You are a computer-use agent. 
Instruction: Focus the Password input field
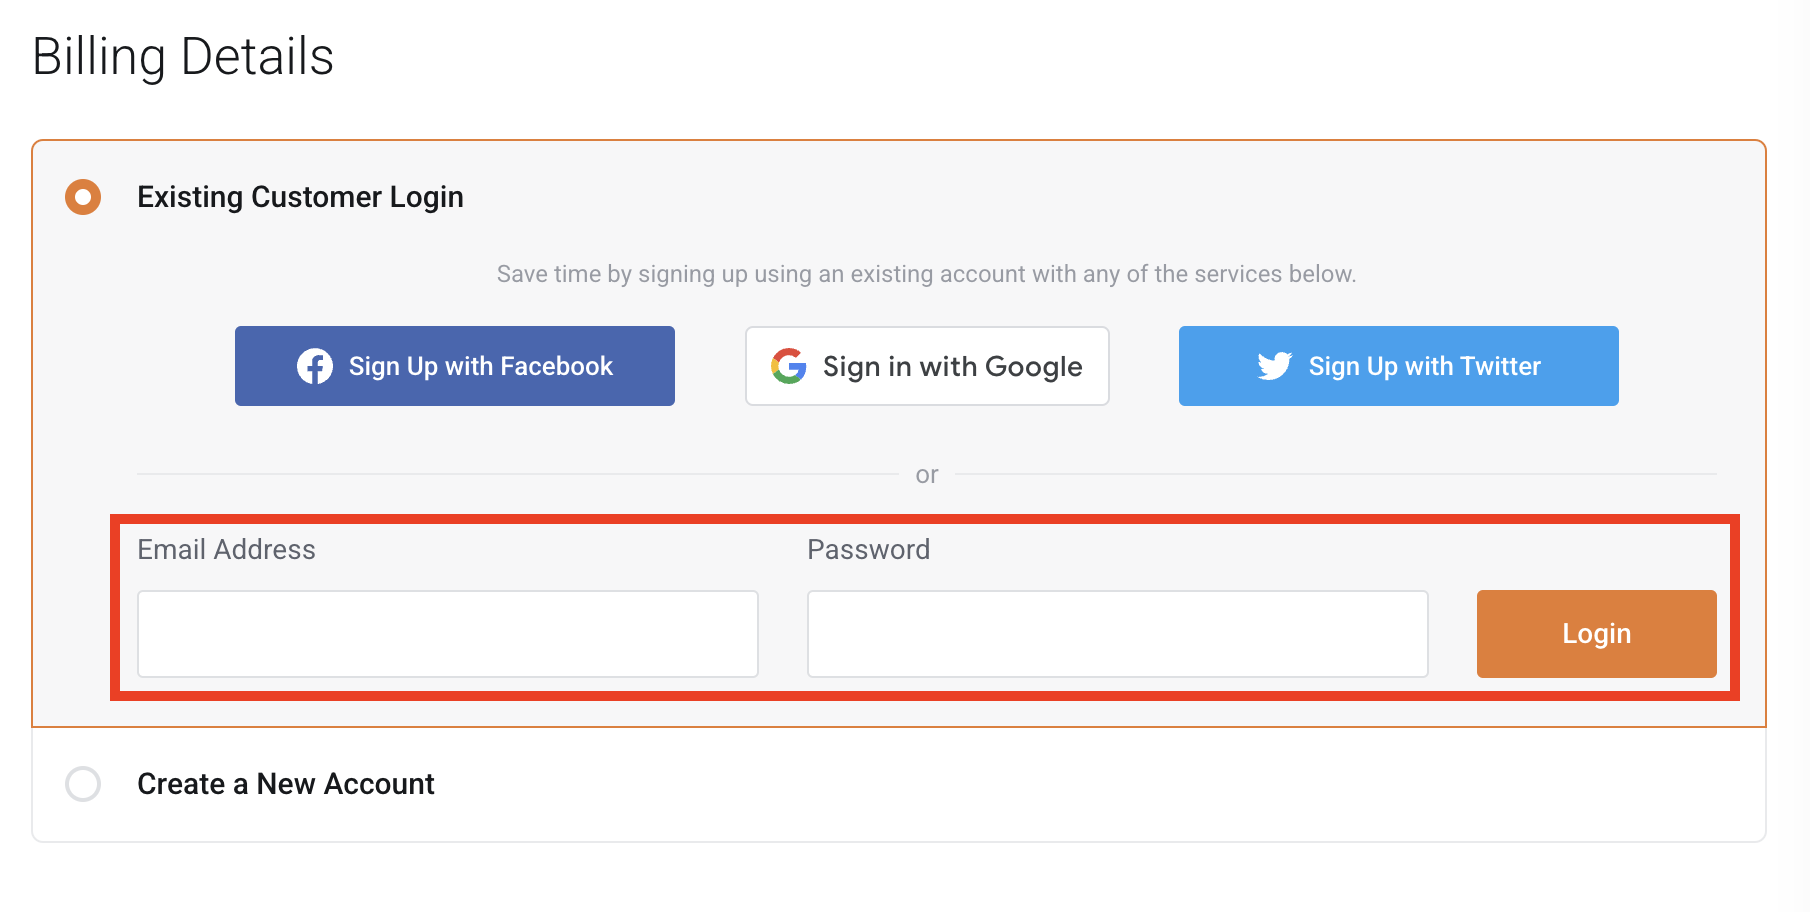coord(1117,634)
